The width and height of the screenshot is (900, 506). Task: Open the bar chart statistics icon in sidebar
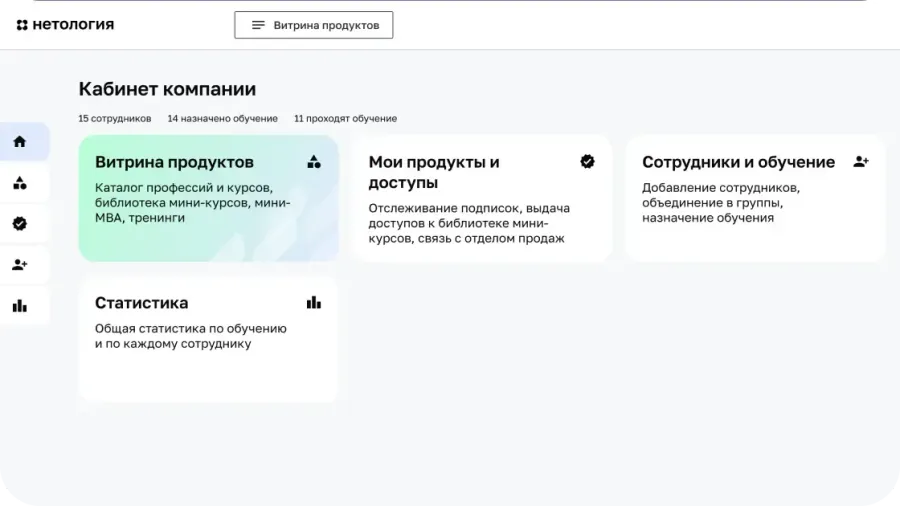point(20,306)
